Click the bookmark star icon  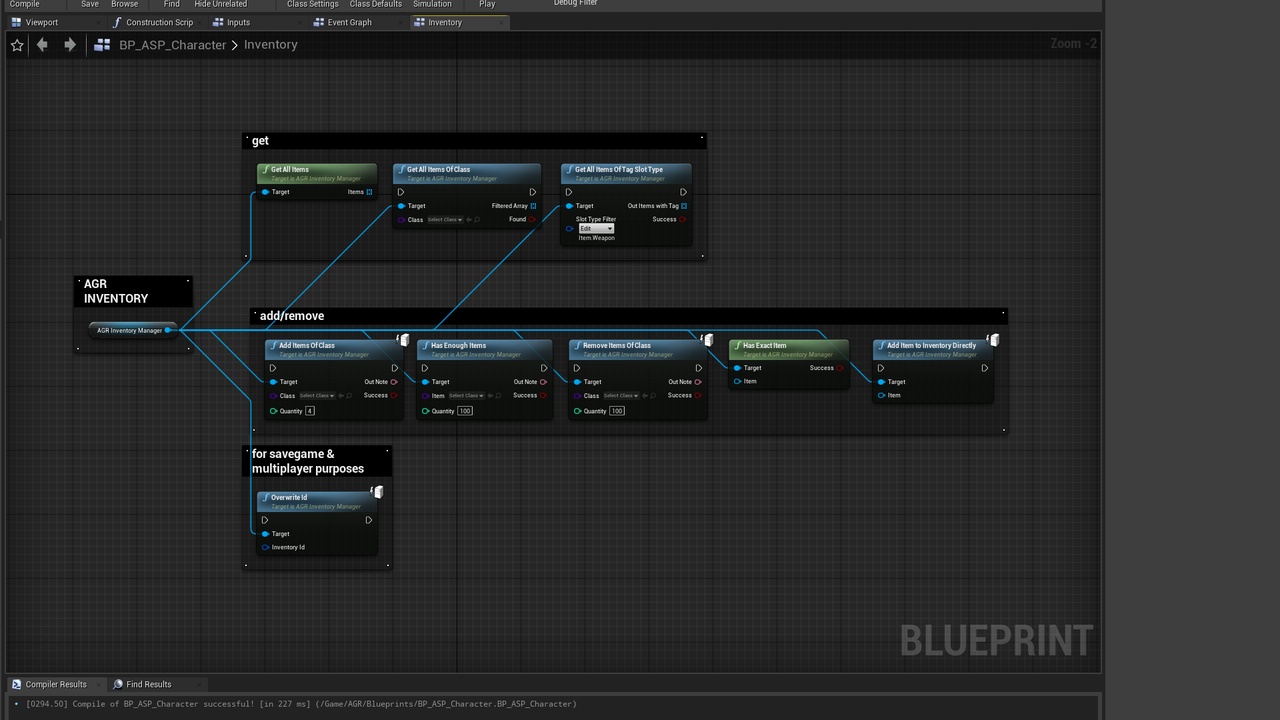click(17, 45)
